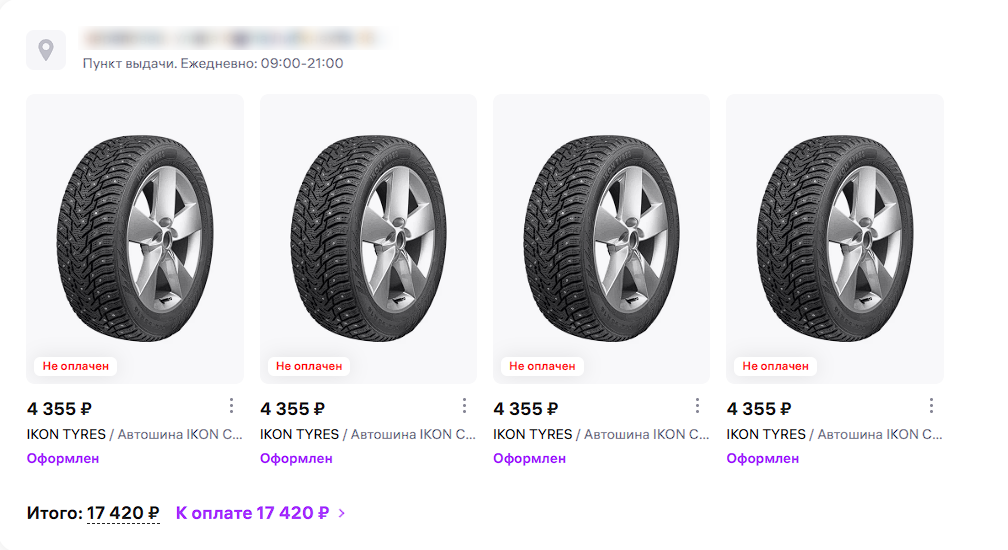Click the arrow next to 'К оплате'
1008x550 pixels.
(342, 514)
